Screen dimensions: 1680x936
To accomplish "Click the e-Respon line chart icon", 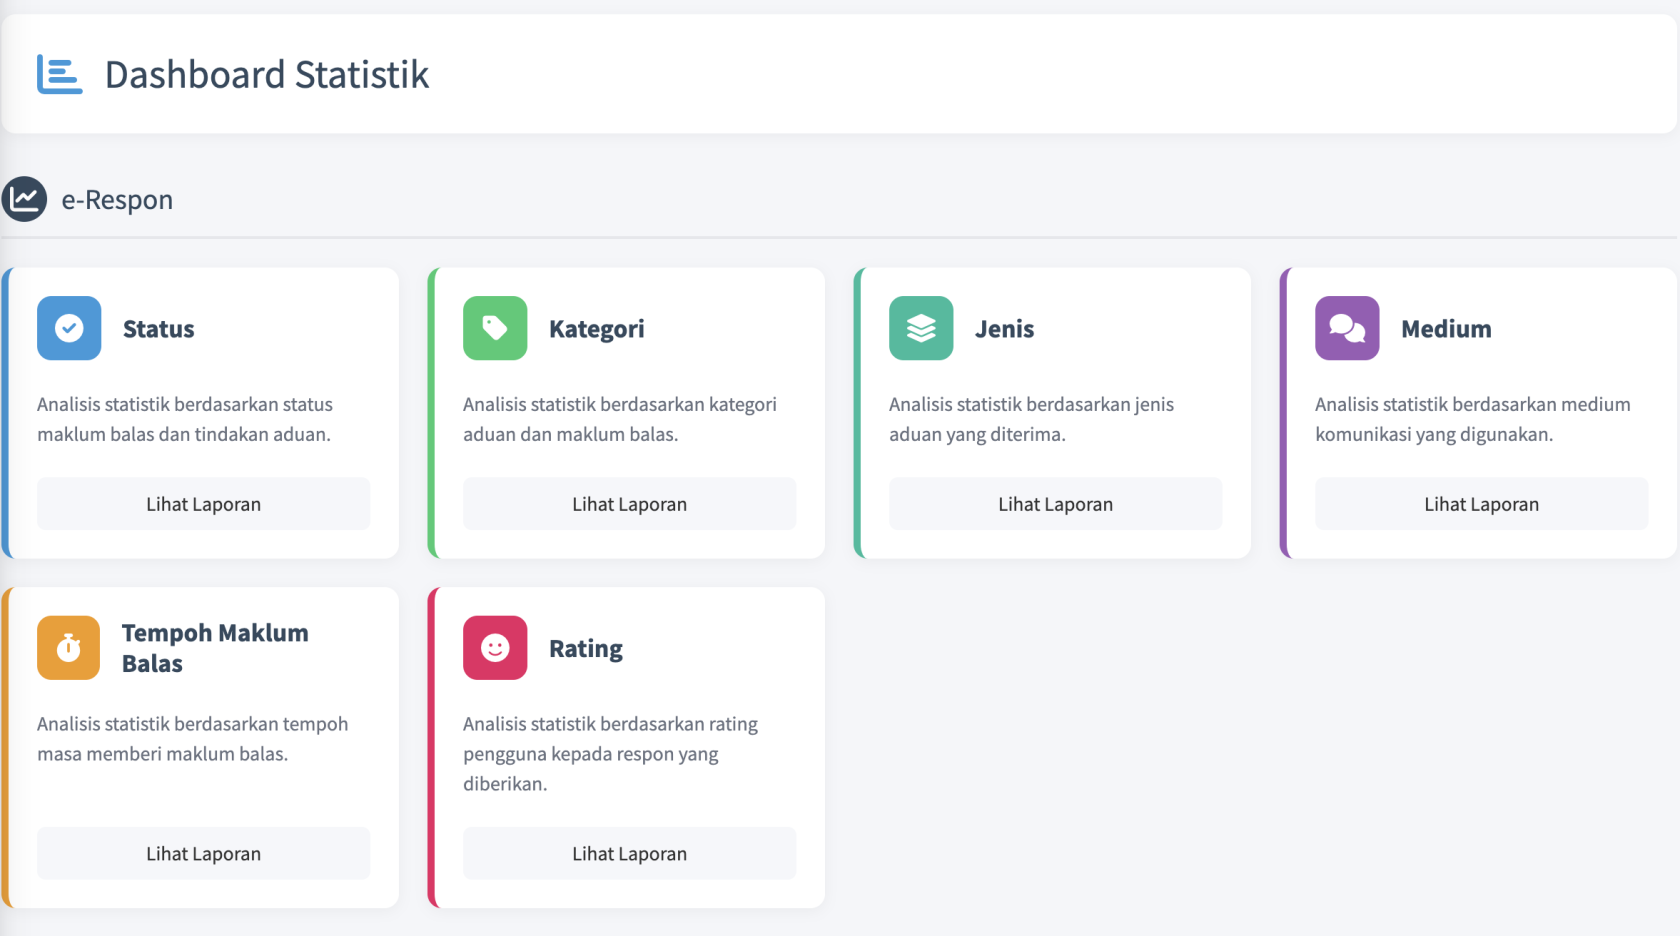I will click(x=24, y=199).
